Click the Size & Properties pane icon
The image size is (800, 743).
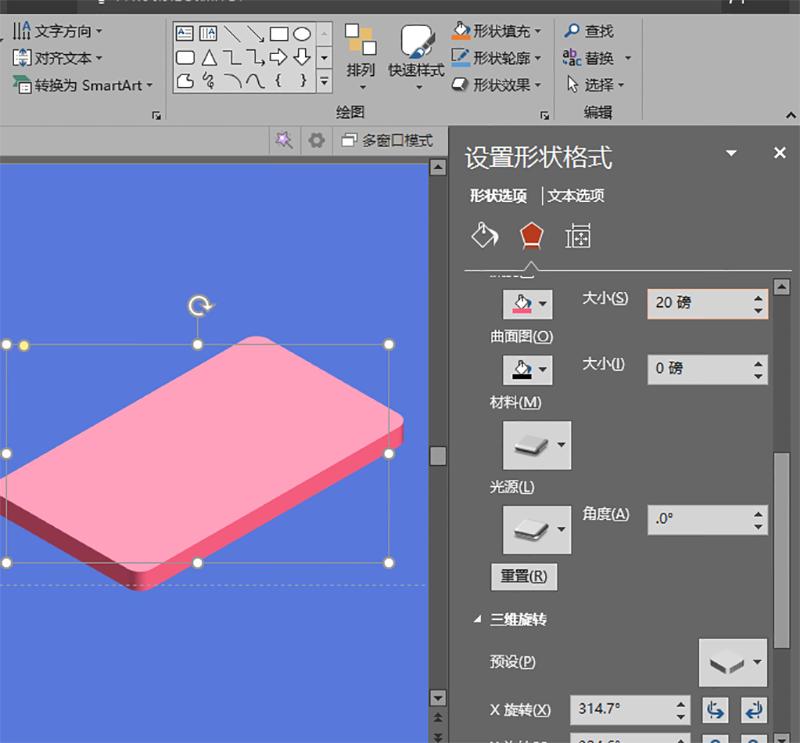(x=578, y=236)
